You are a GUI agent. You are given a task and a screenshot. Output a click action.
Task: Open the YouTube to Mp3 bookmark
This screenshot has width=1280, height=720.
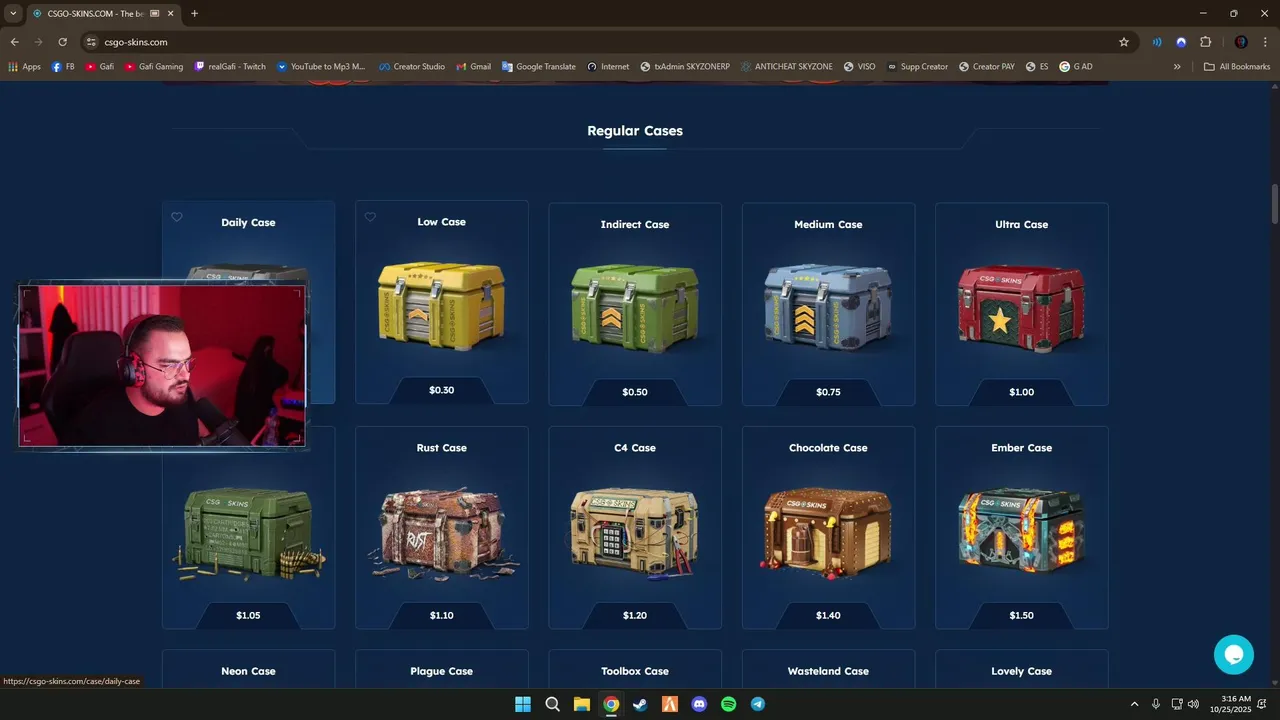click(321, 66)
